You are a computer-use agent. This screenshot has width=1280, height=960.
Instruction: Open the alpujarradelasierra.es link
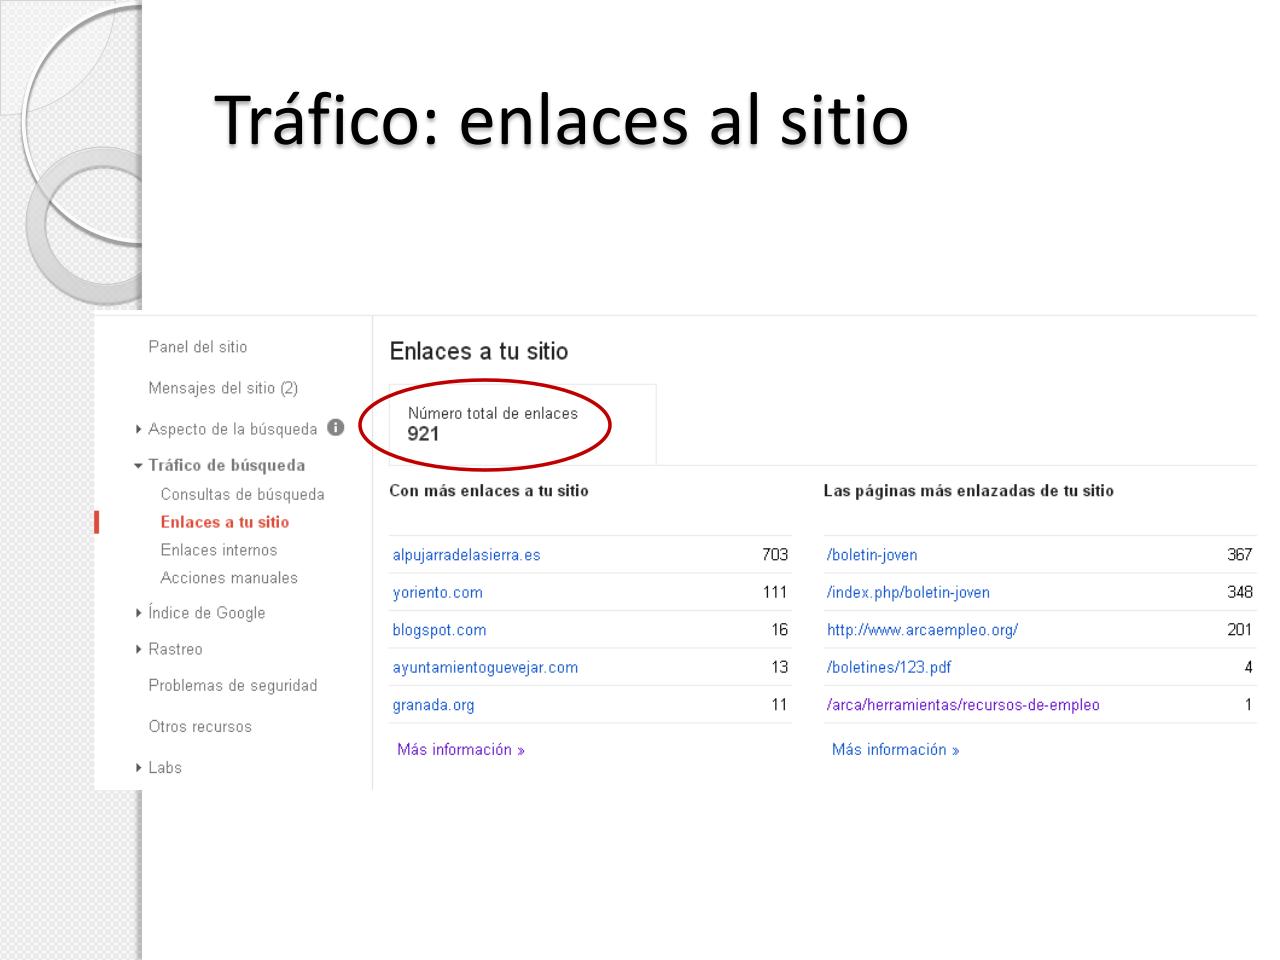tap(466, 555)
